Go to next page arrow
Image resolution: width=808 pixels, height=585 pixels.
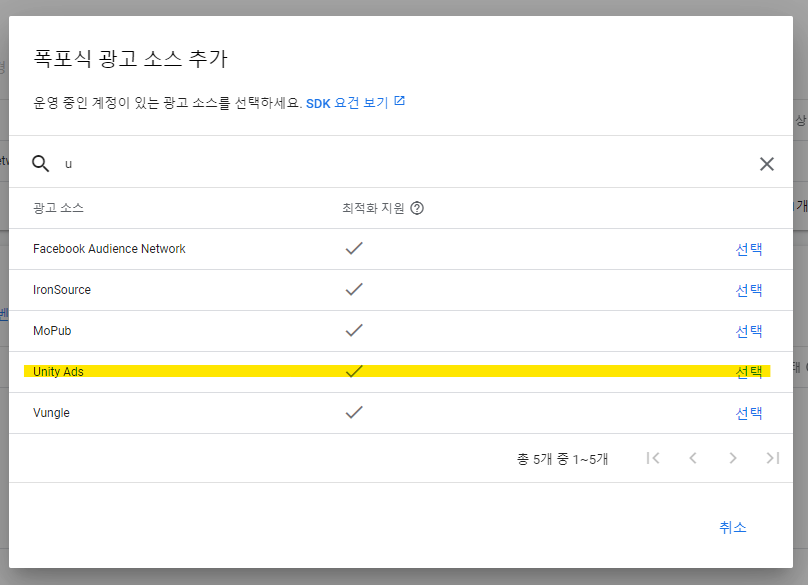pyautogui.click(x=733, y=458)
